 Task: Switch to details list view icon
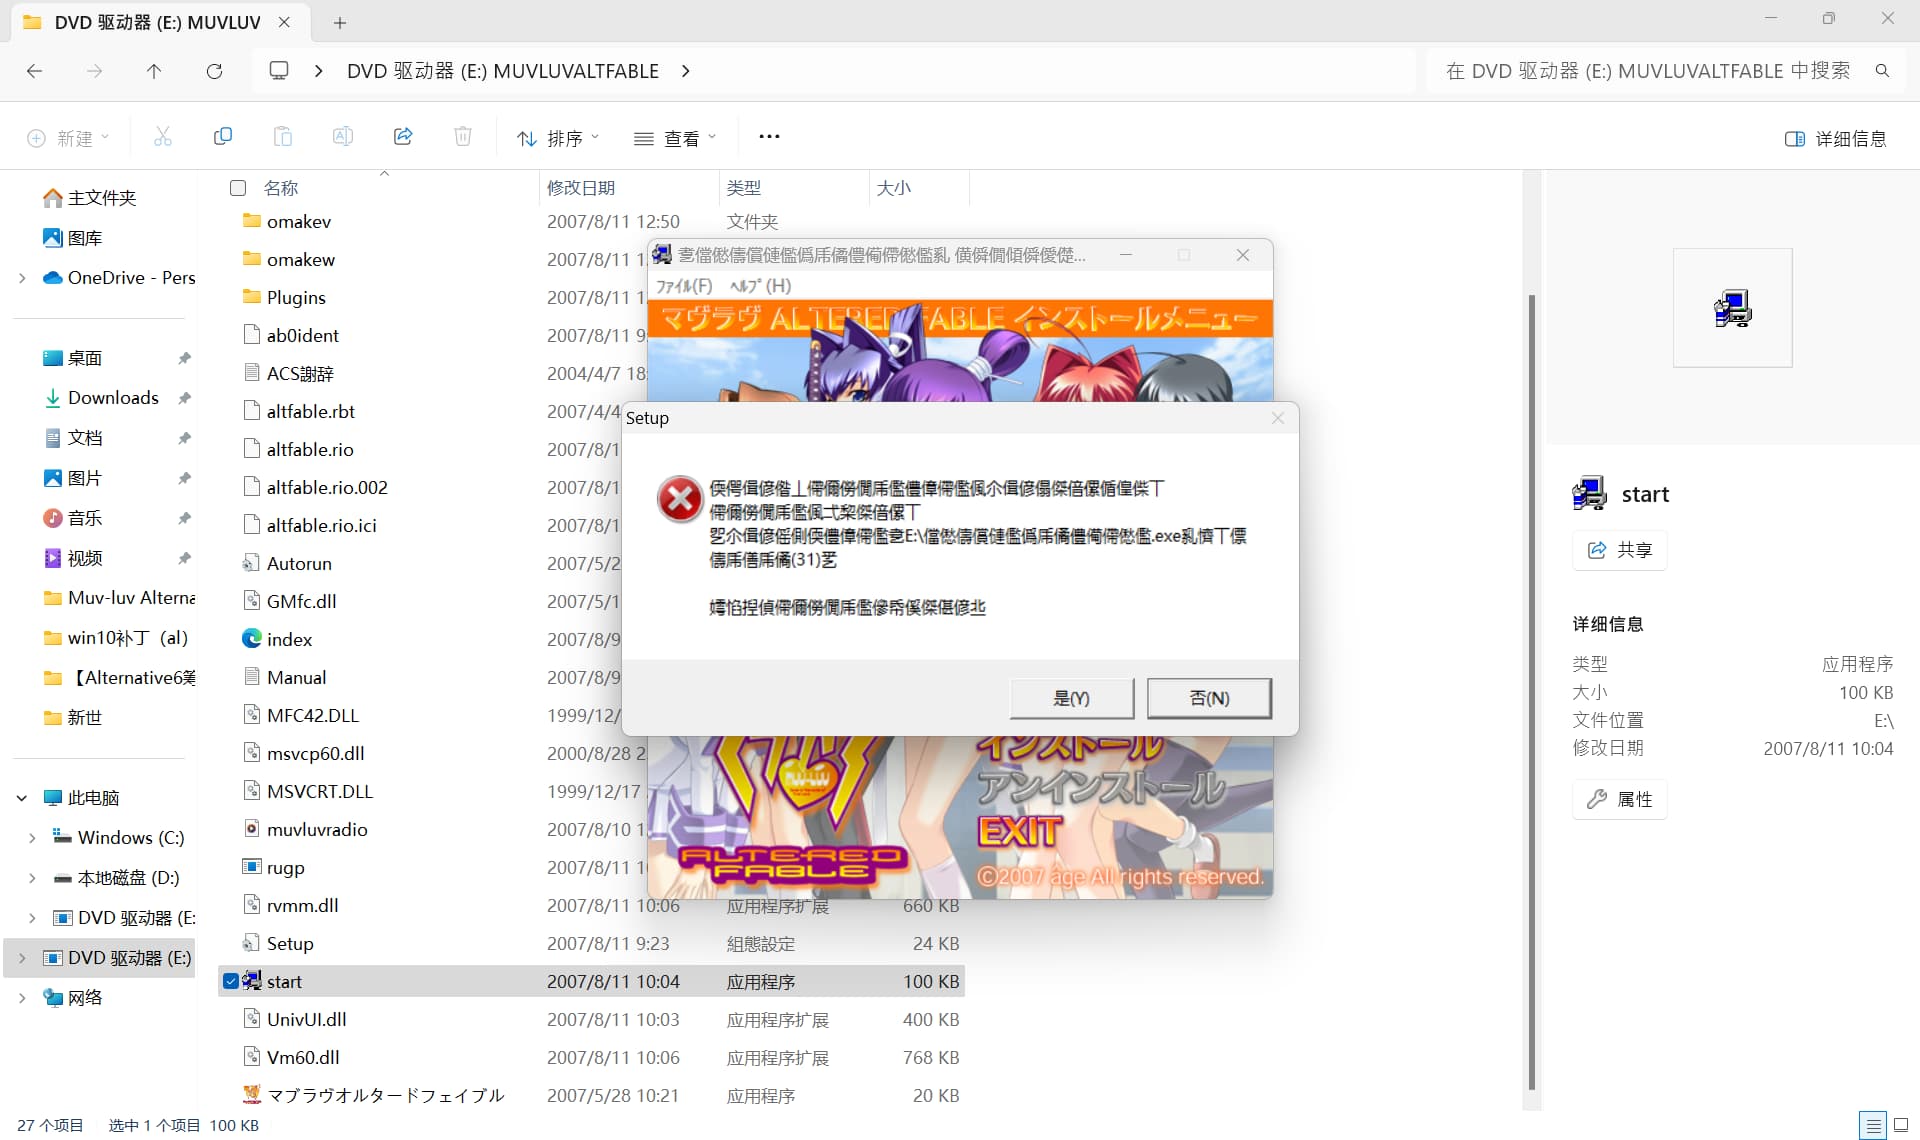pos(1873,1125)
